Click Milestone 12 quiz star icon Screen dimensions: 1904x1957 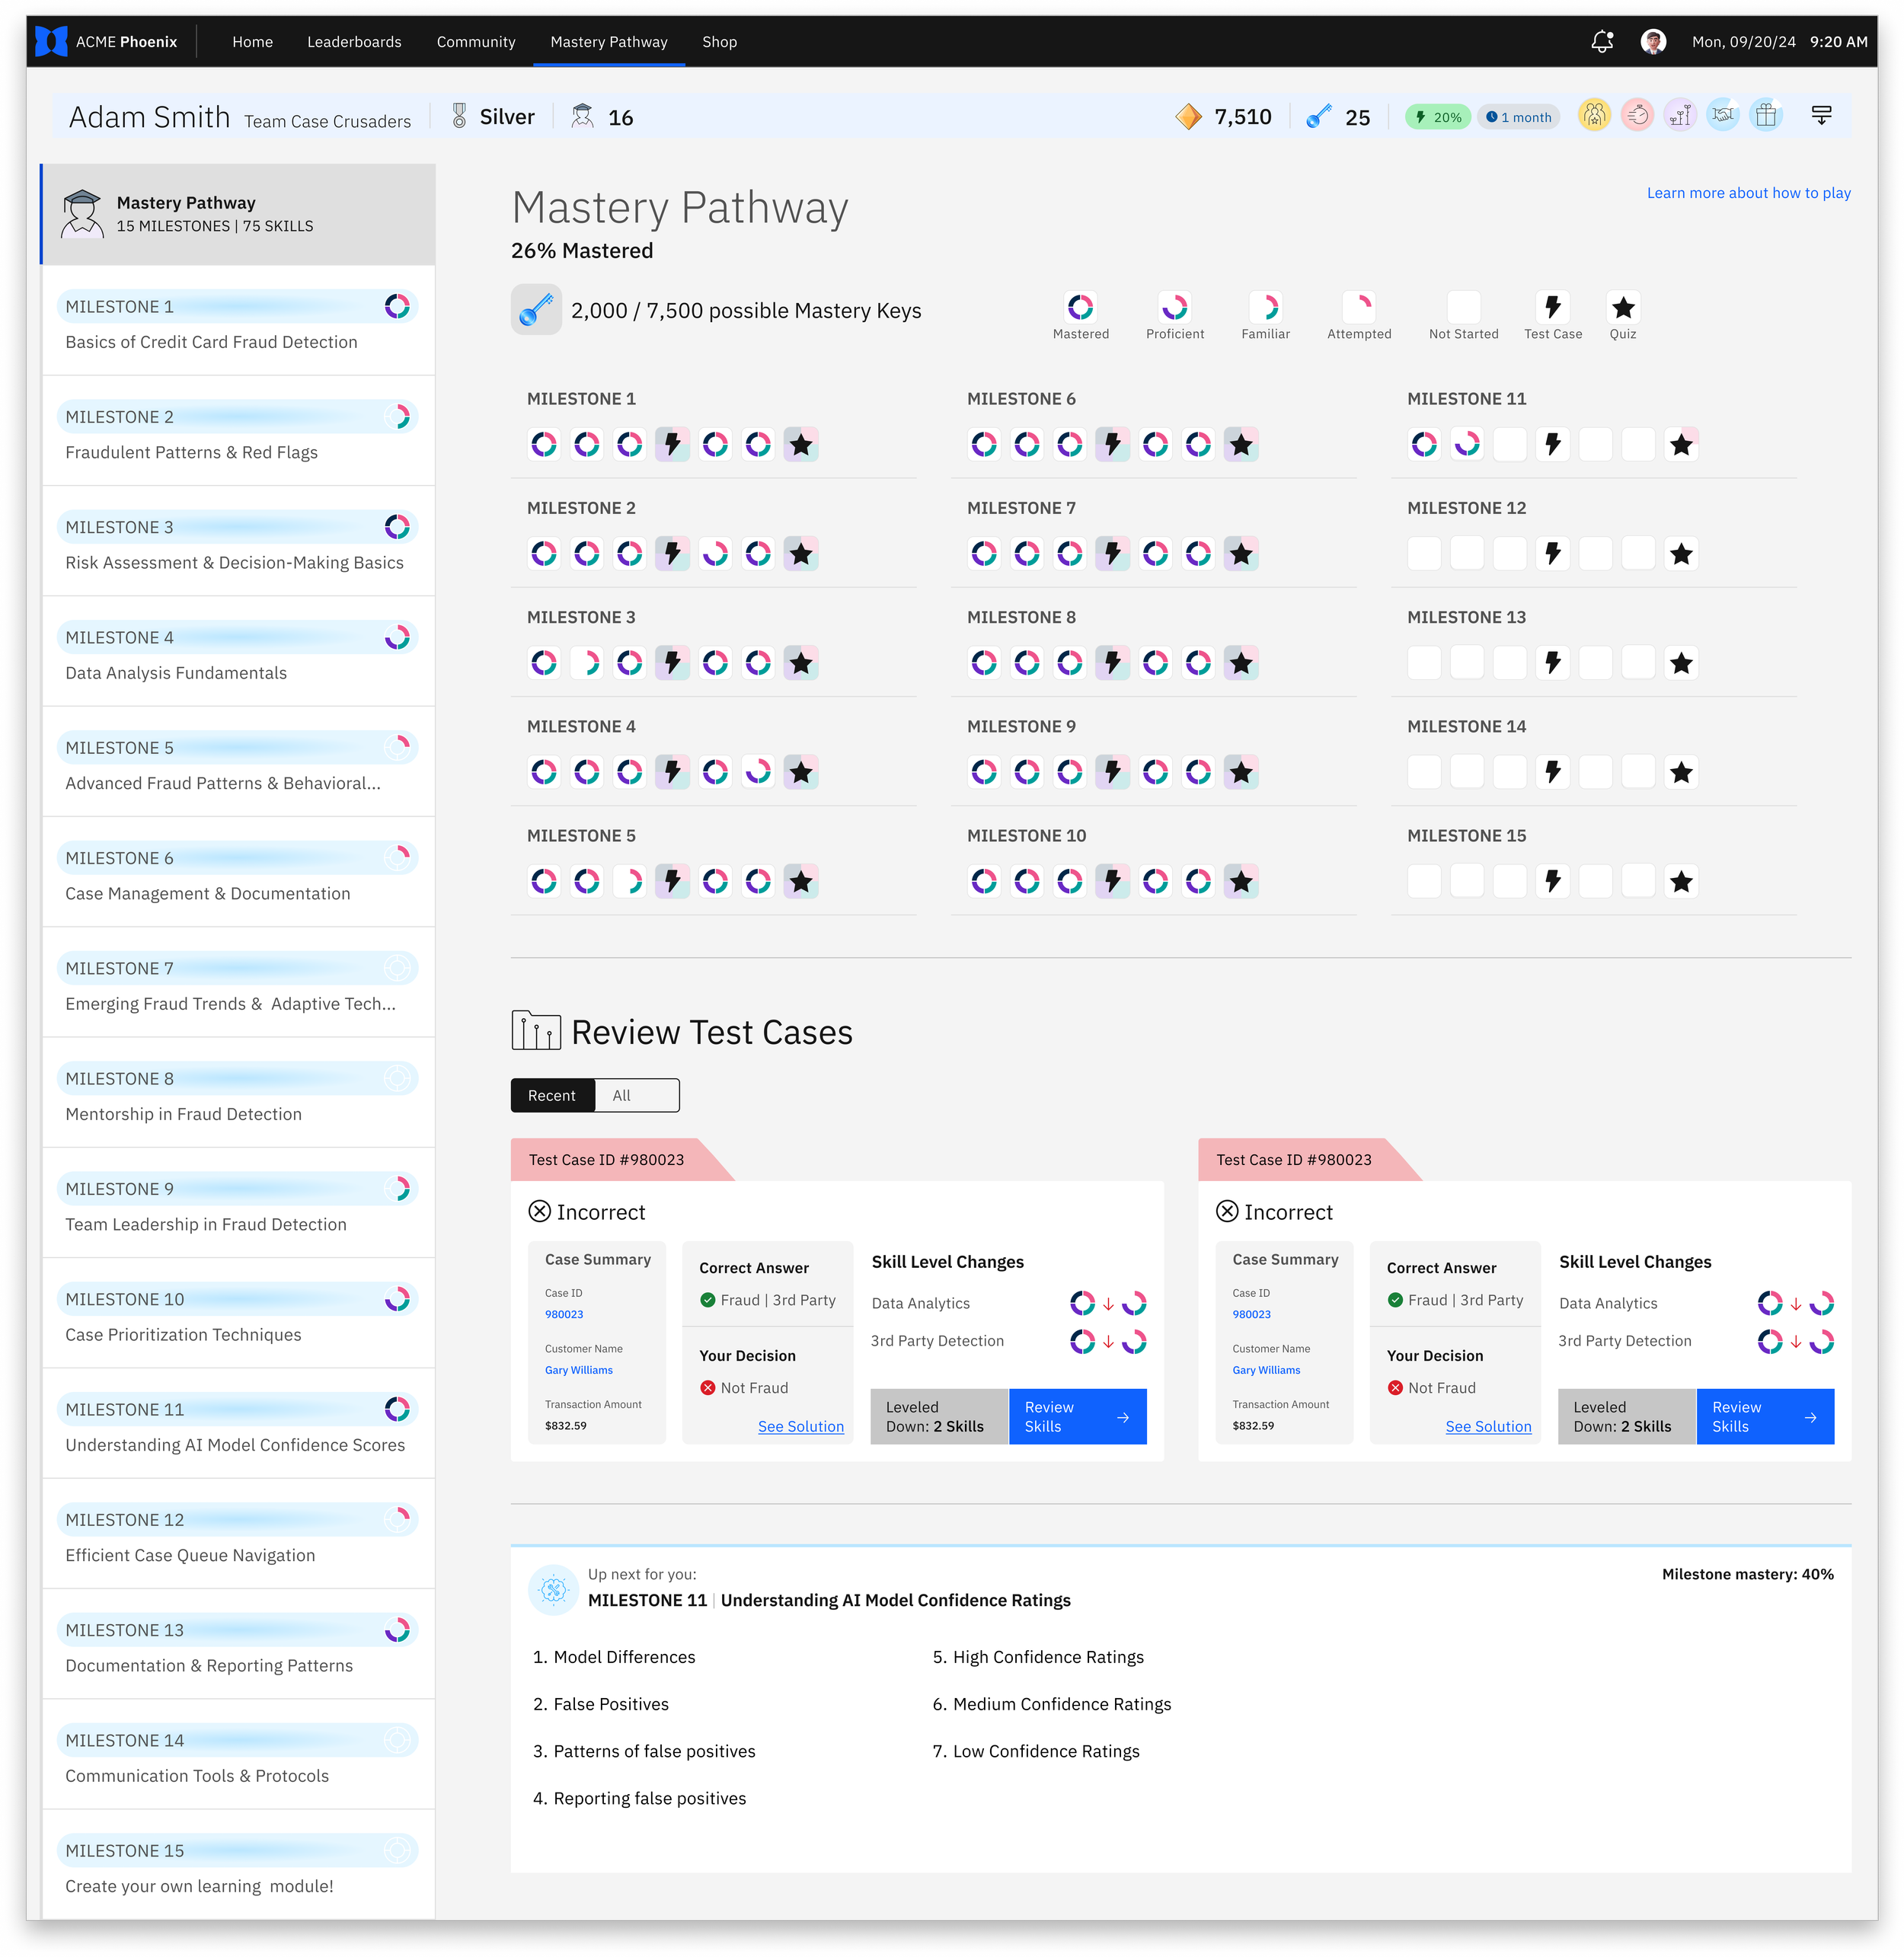pos(1681,554)
